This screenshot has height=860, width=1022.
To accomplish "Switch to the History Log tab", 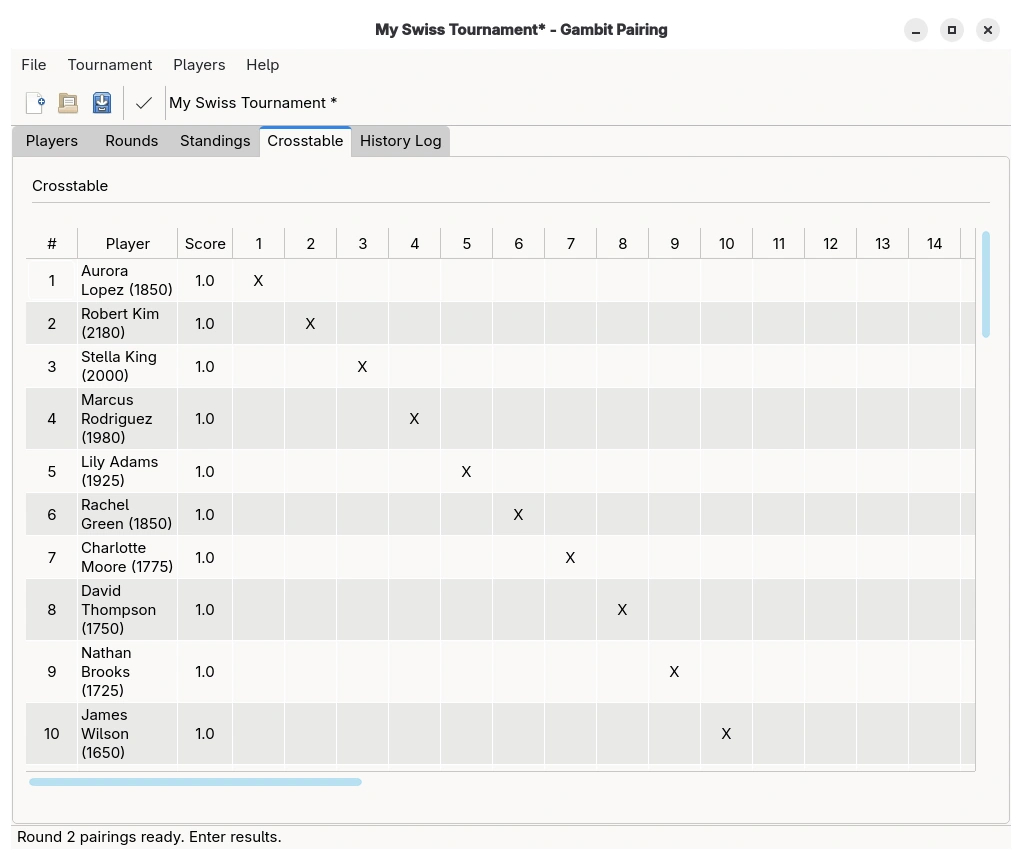I will pyautogui.click(x=400, y=141).
